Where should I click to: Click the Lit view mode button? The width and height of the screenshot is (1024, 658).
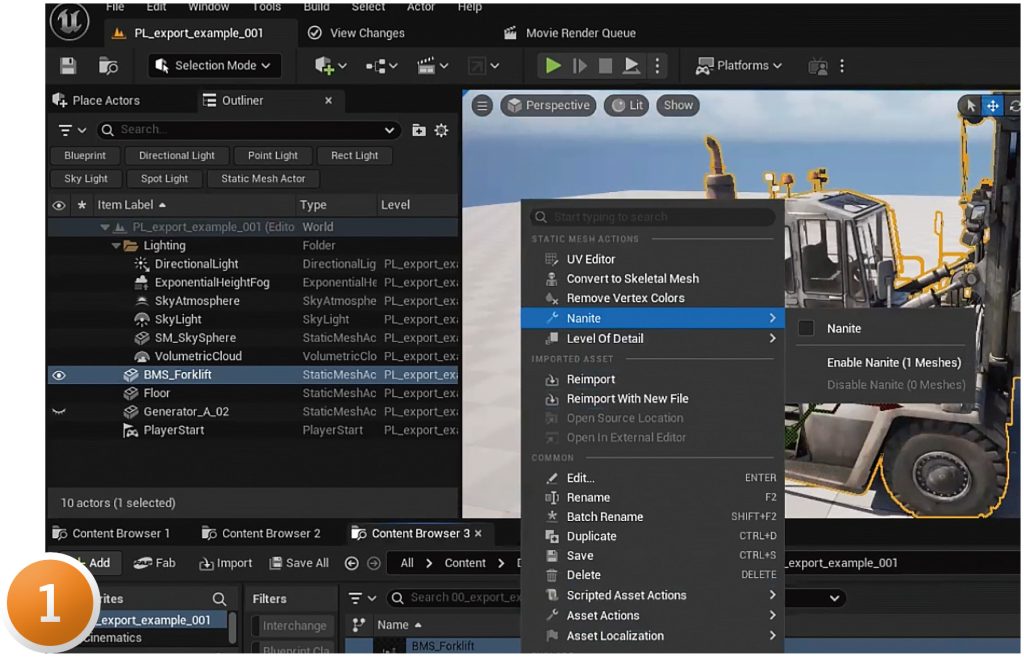click(x=627, y=106)
